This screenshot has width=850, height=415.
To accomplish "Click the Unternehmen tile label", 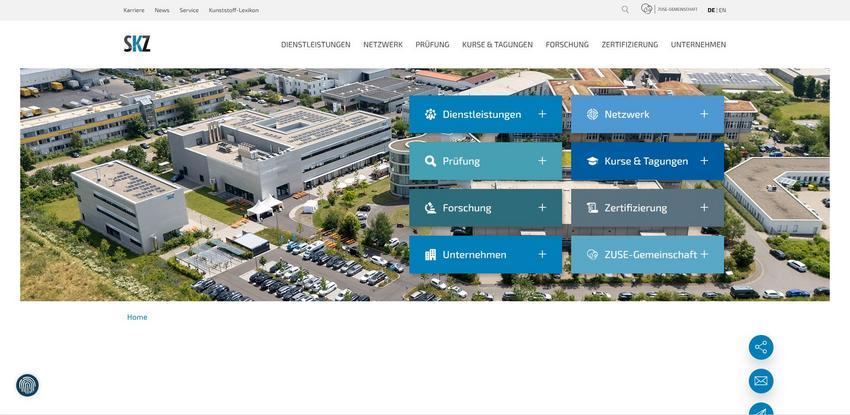I will point(474,255).
